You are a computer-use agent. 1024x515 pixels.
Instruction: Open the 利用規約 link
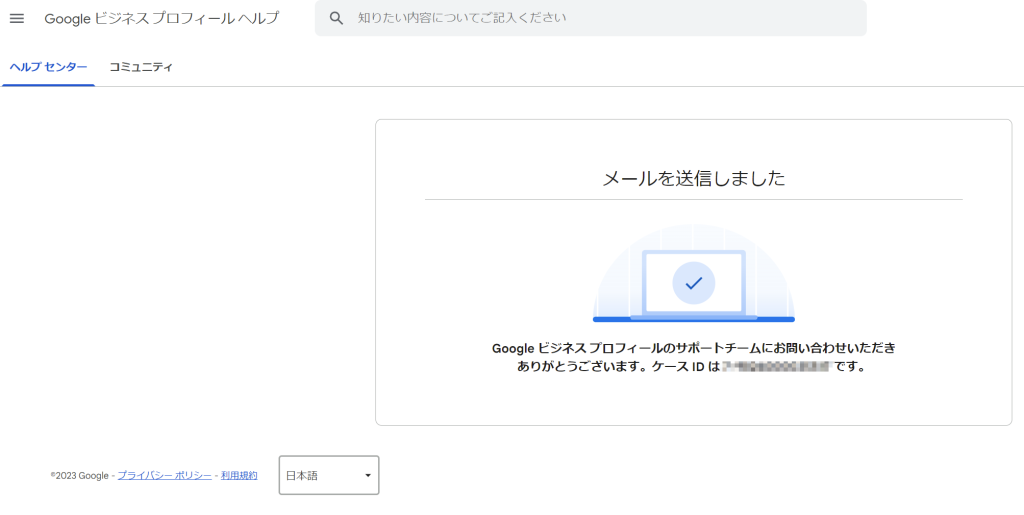pos(239,476)
